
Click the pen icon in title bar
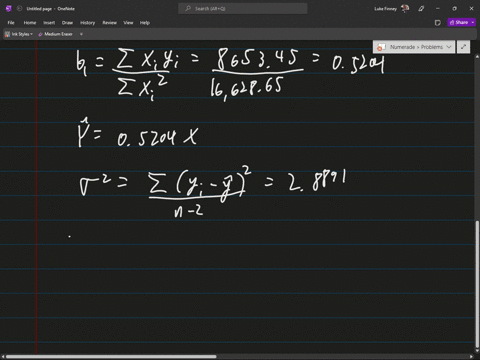[x=421, y=9]
